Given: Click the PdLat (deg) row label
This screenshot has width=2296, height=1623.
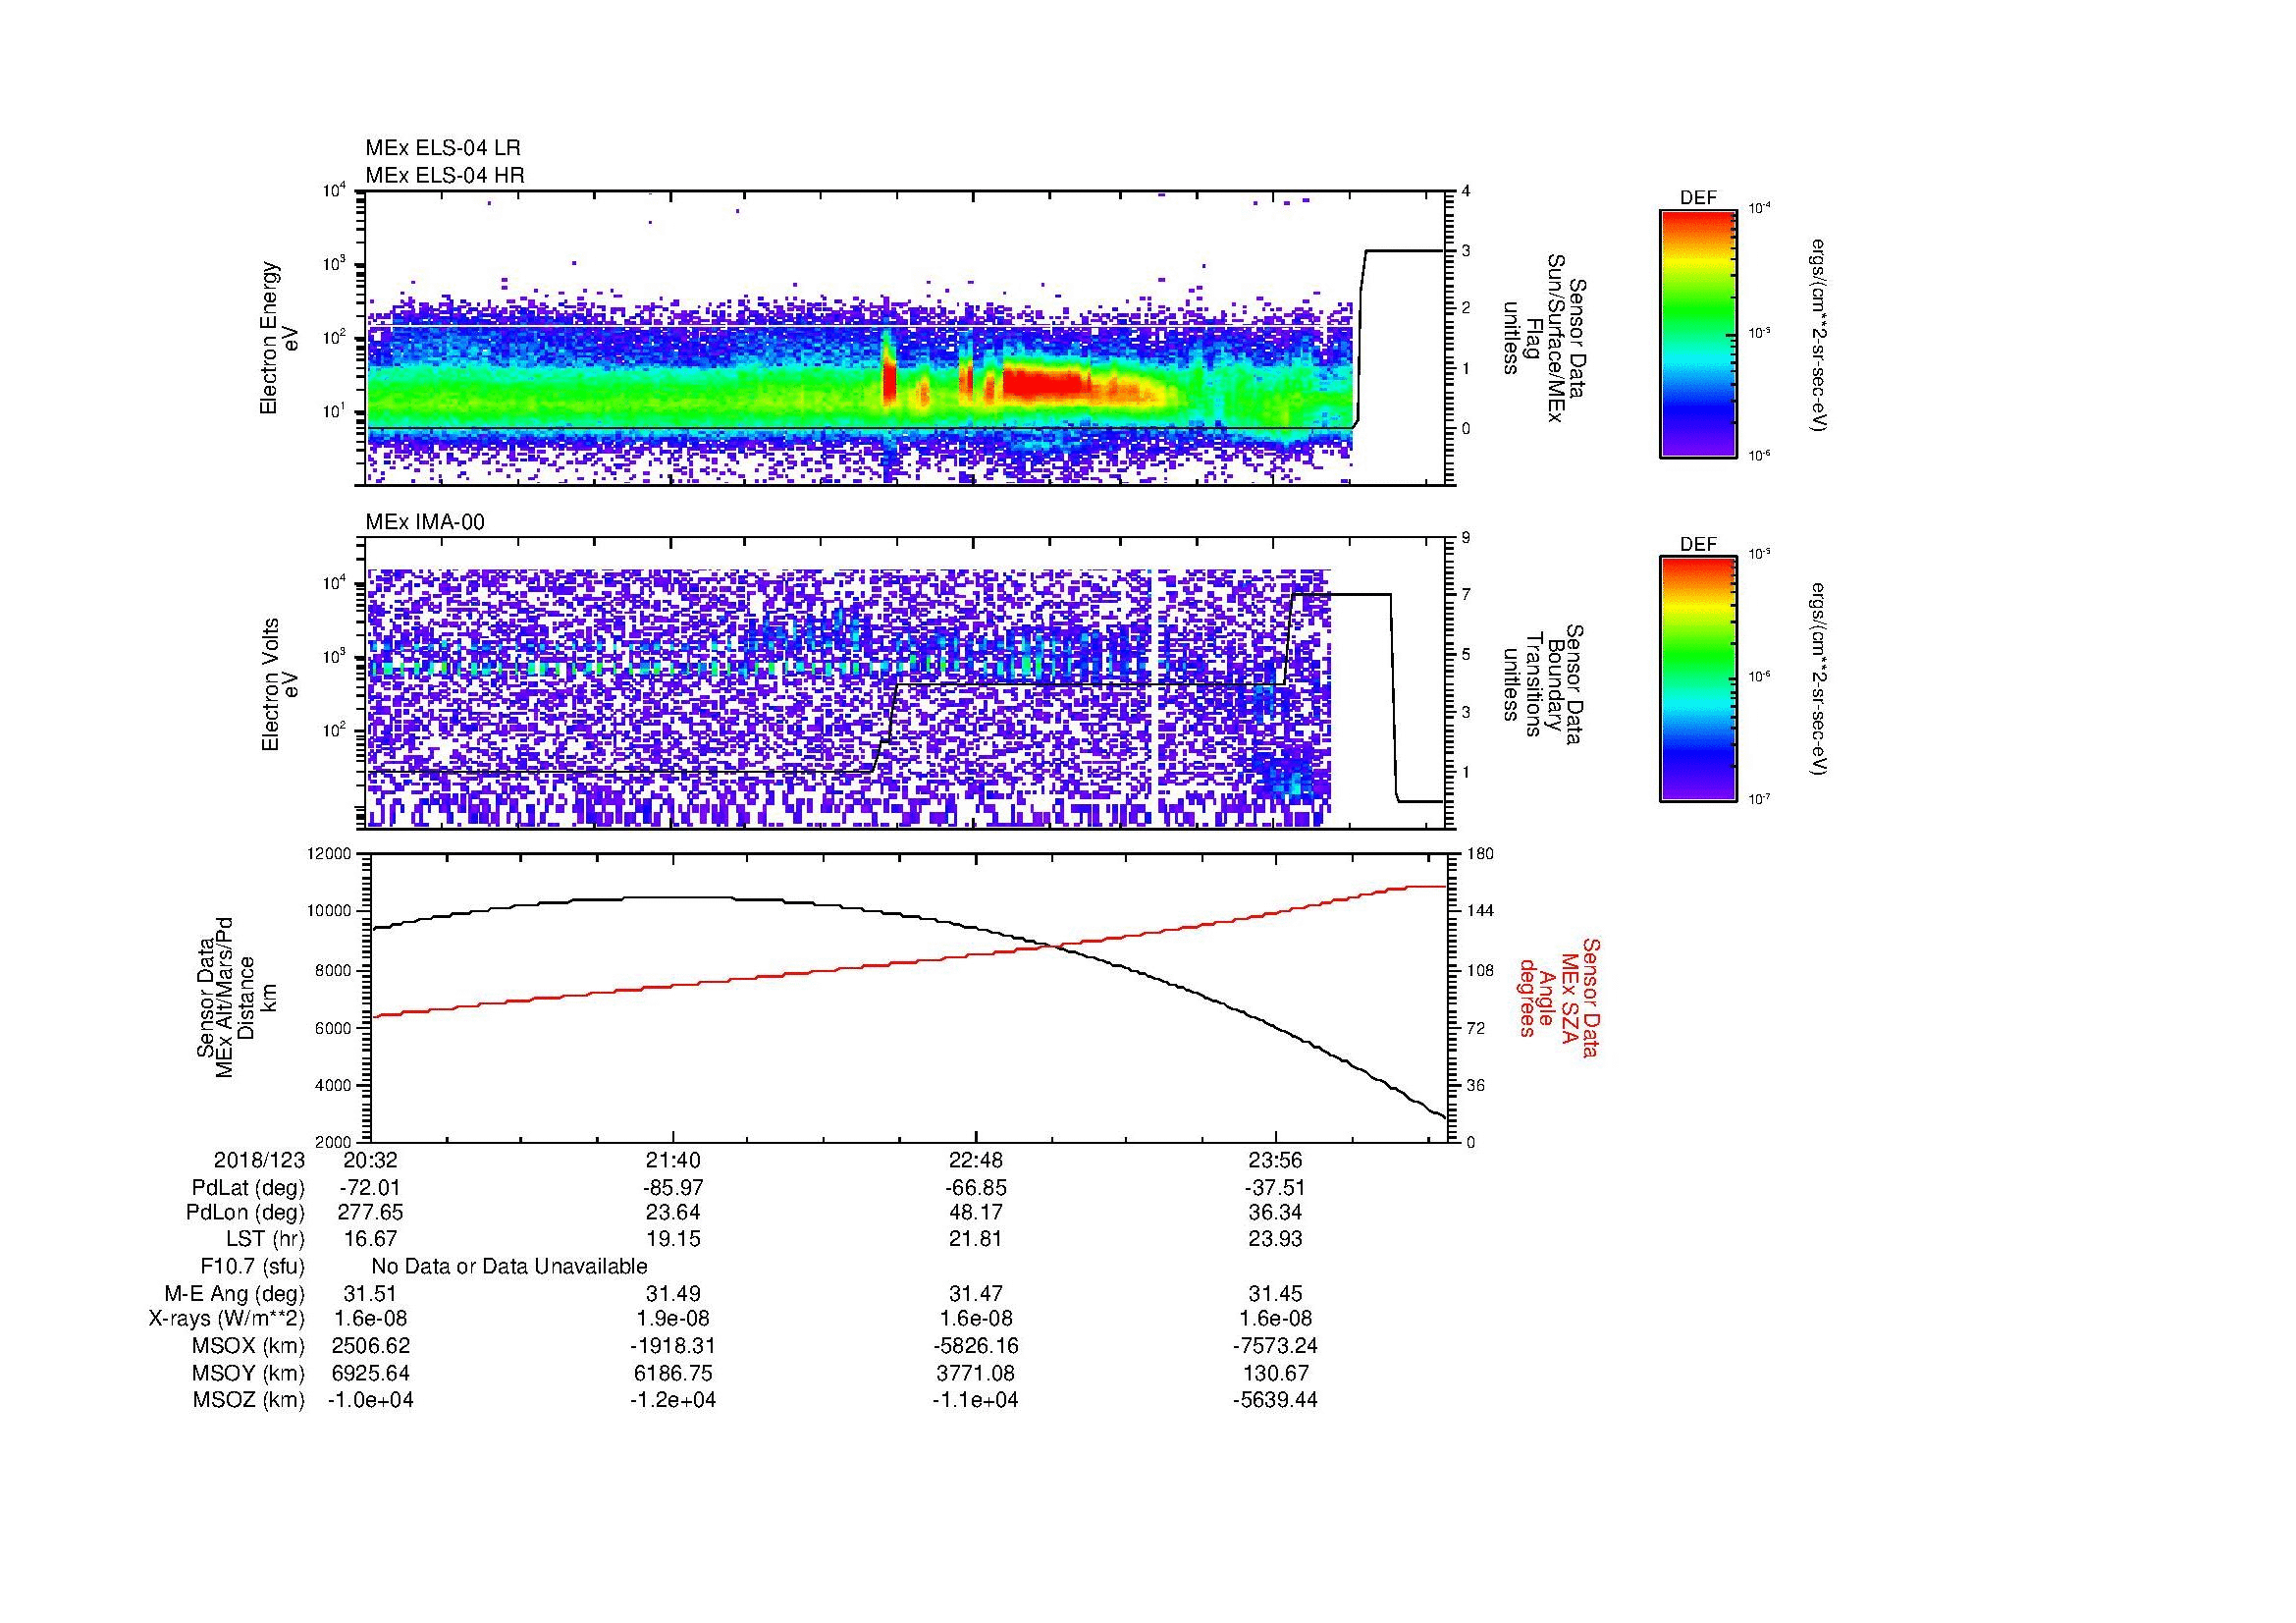Looking at the screenshot, I should [x=248, y=1188].
